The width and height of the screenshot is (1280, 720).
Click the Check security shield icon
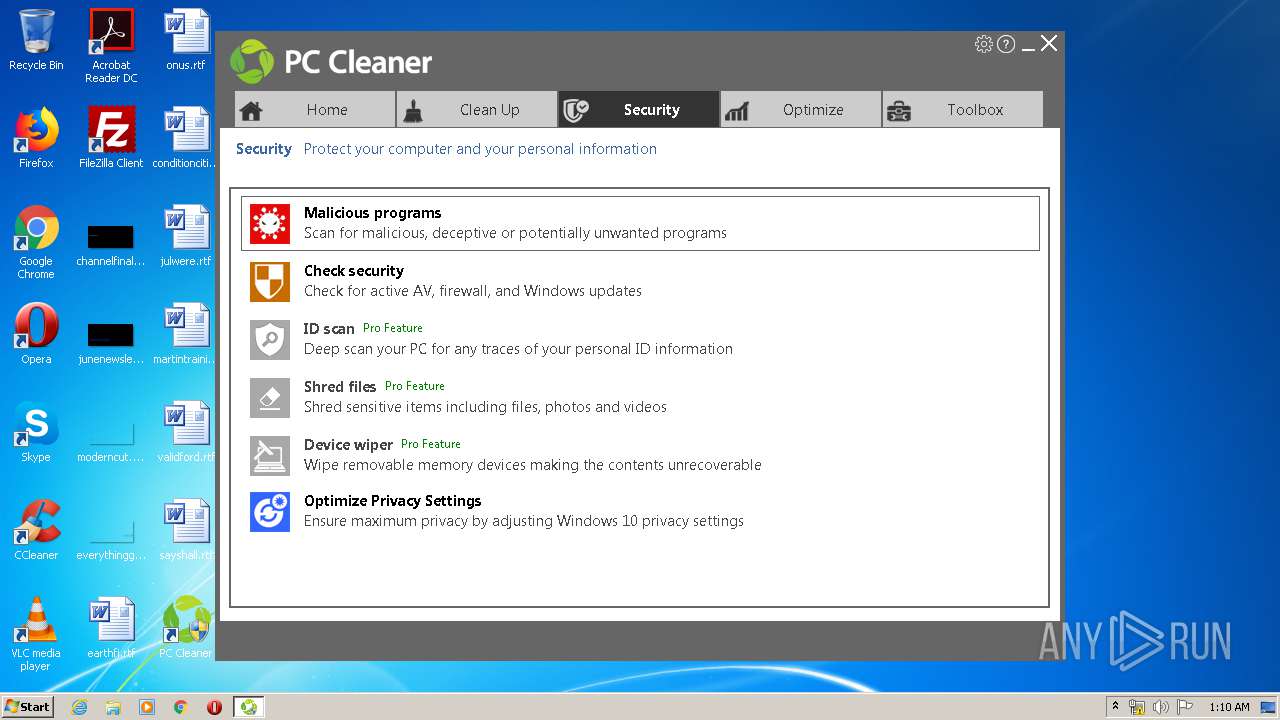click(270, 281)
